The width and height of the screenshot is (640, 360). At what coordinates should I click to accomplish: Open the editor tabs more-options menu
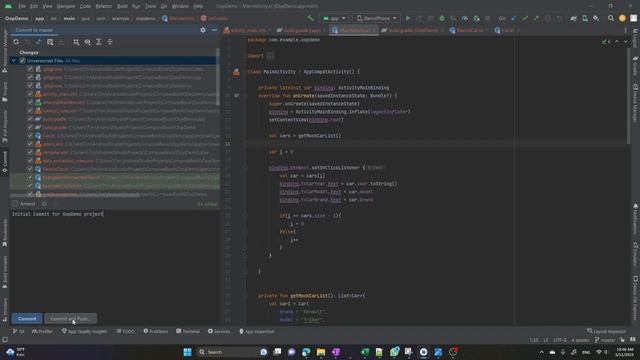point(625,30)
